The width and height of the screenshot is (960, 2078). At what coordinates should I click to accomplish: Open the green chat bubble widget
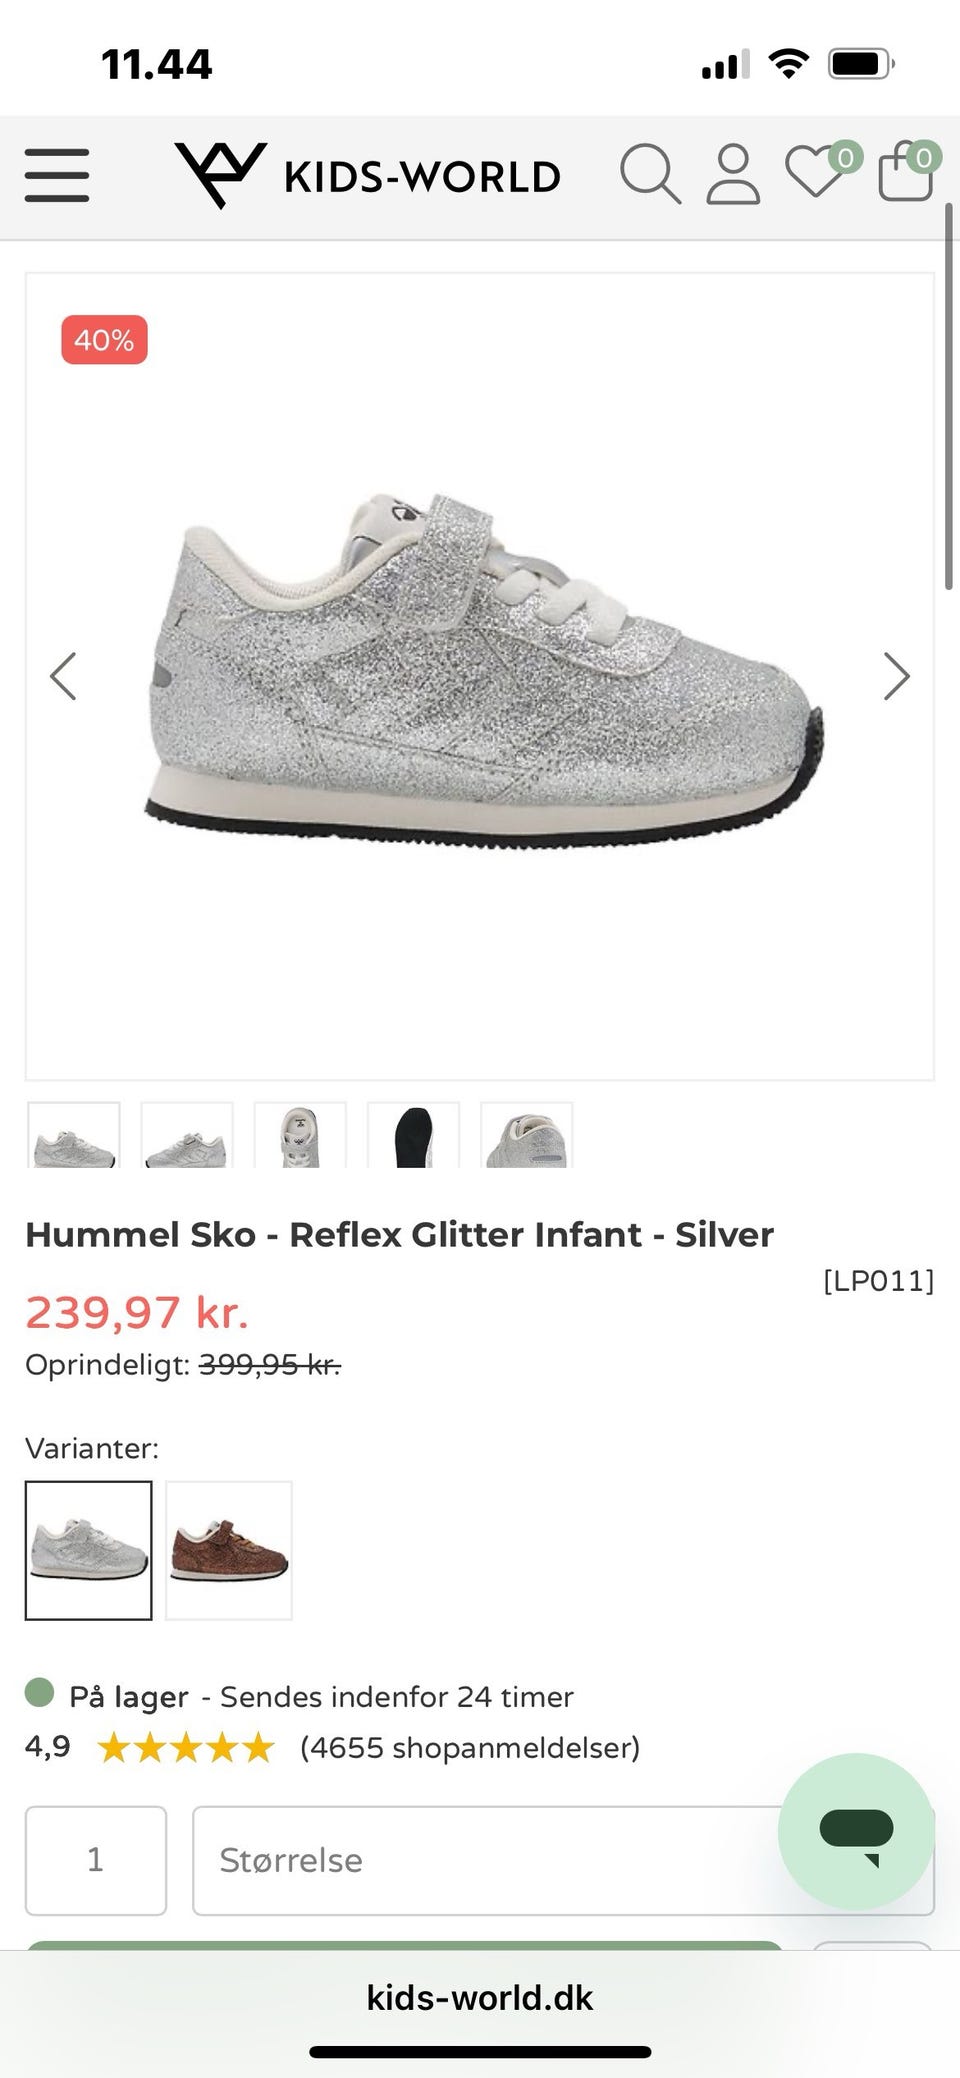pos(856,1831)
